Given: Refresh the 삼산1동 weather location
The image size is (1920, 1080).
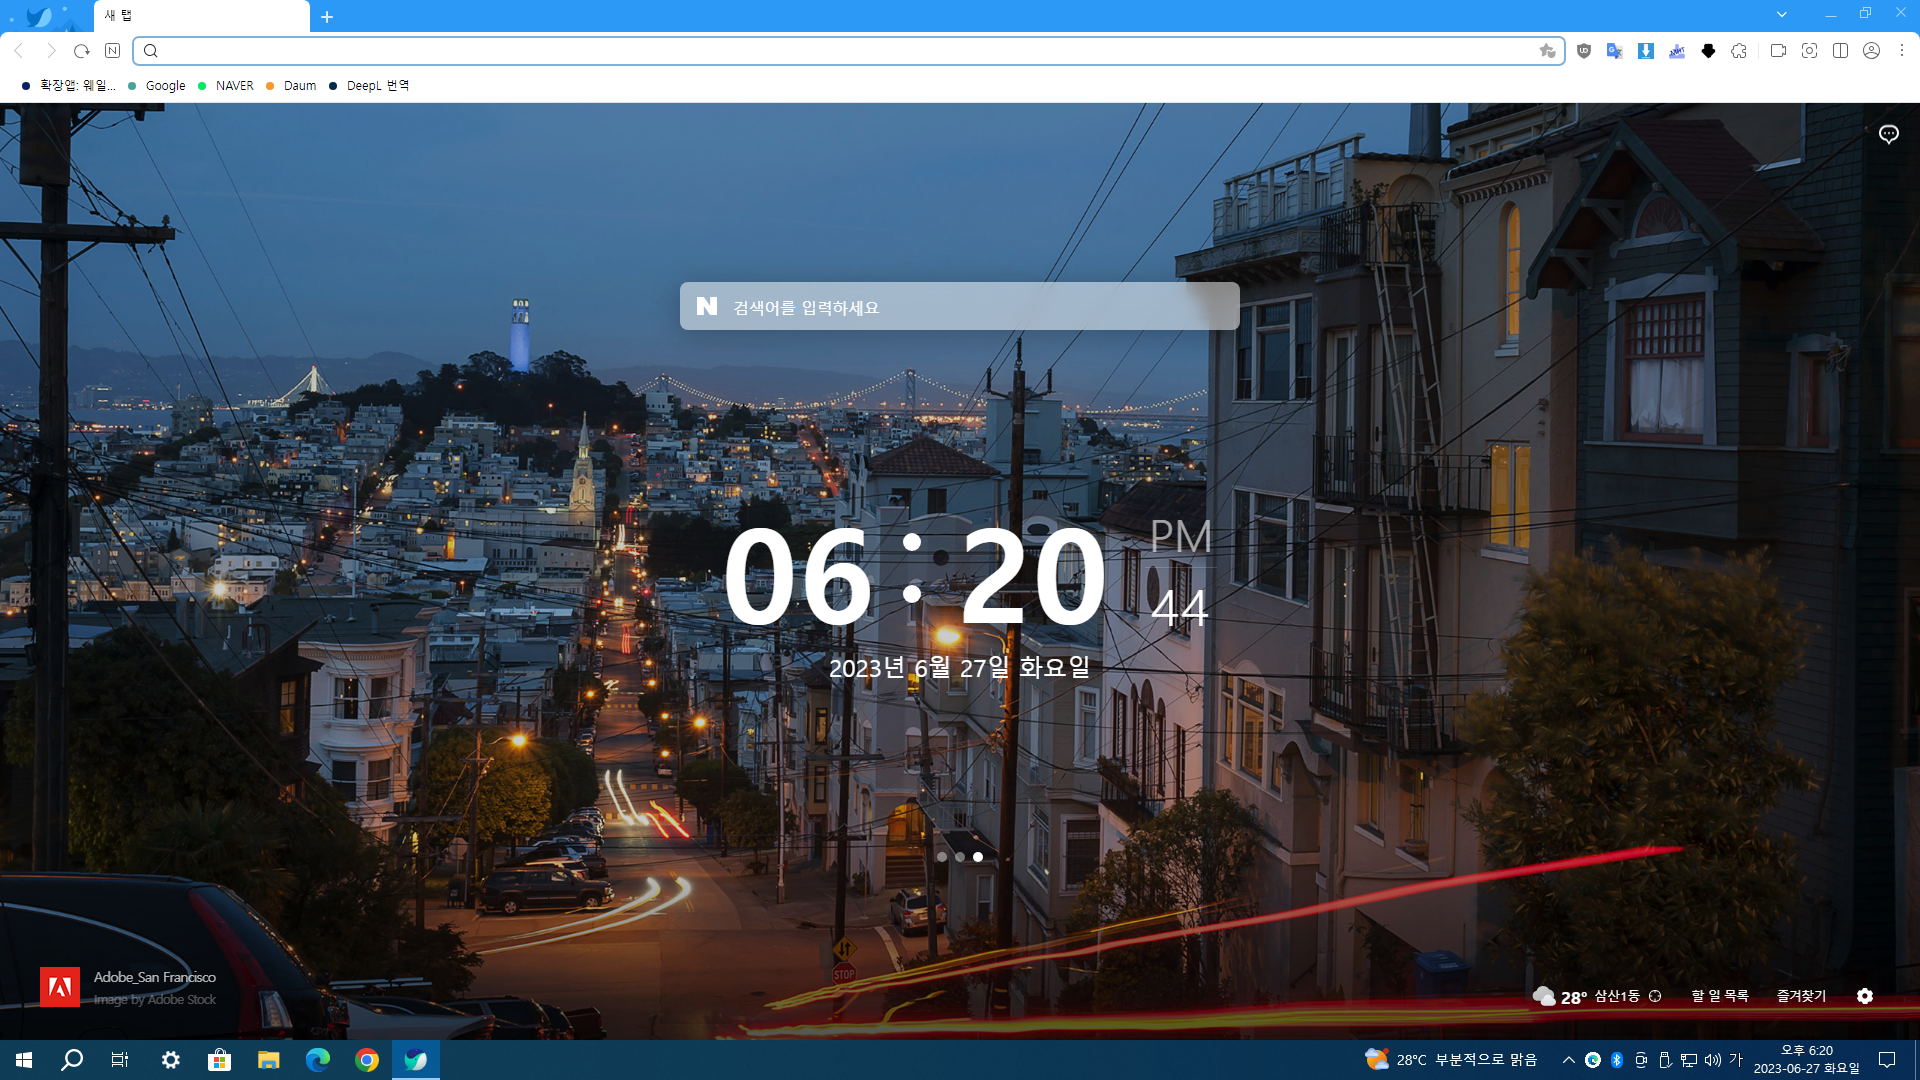Looking at the screenshot, I should pyautogui.click(x=1655, y=996).
